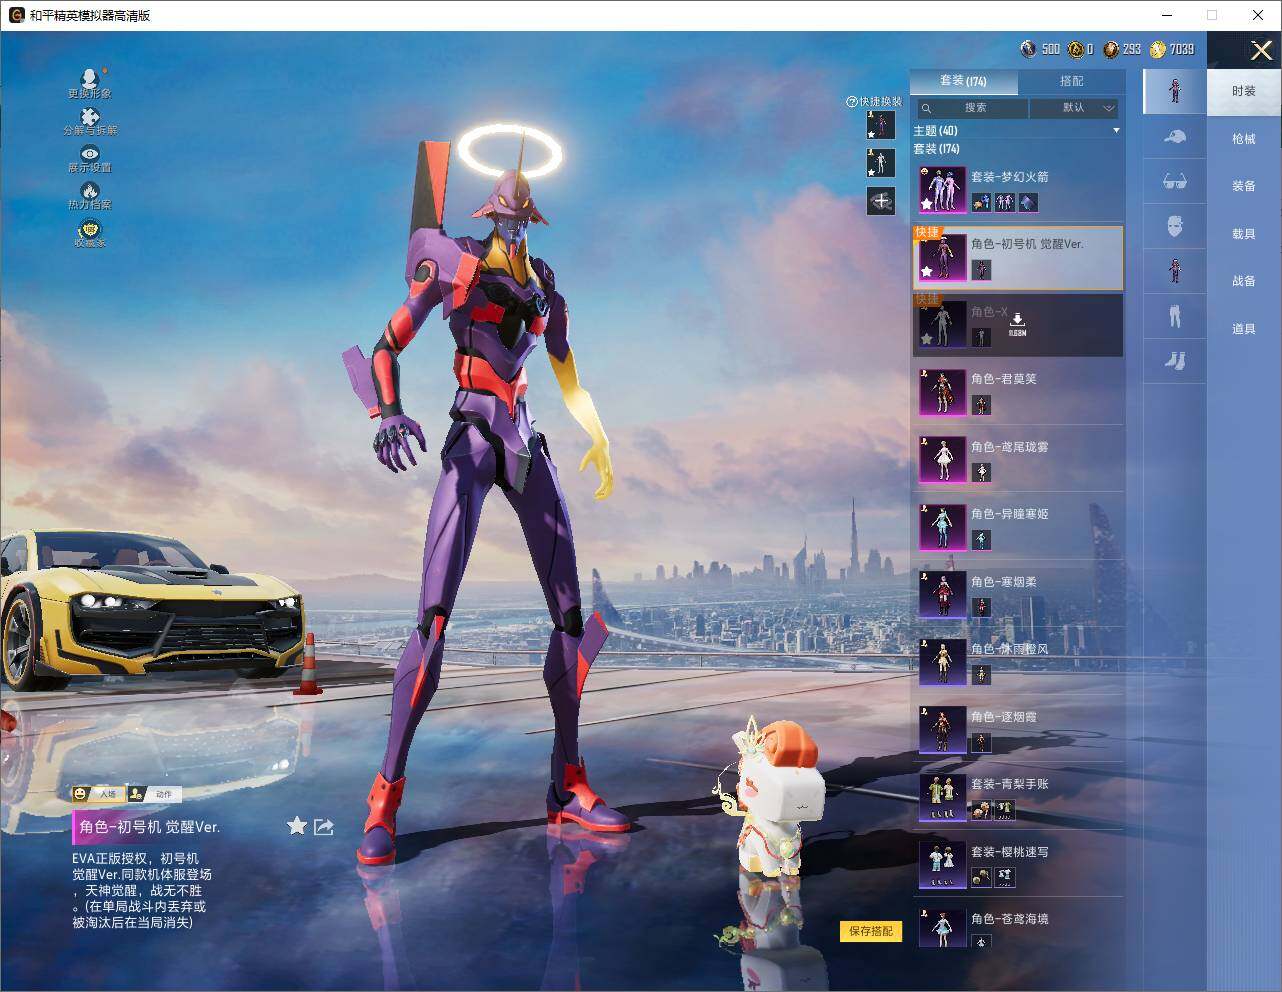This screenshot has width=1282, height=992.
Task: Open the 道具 items menu
Action: 1244,329
